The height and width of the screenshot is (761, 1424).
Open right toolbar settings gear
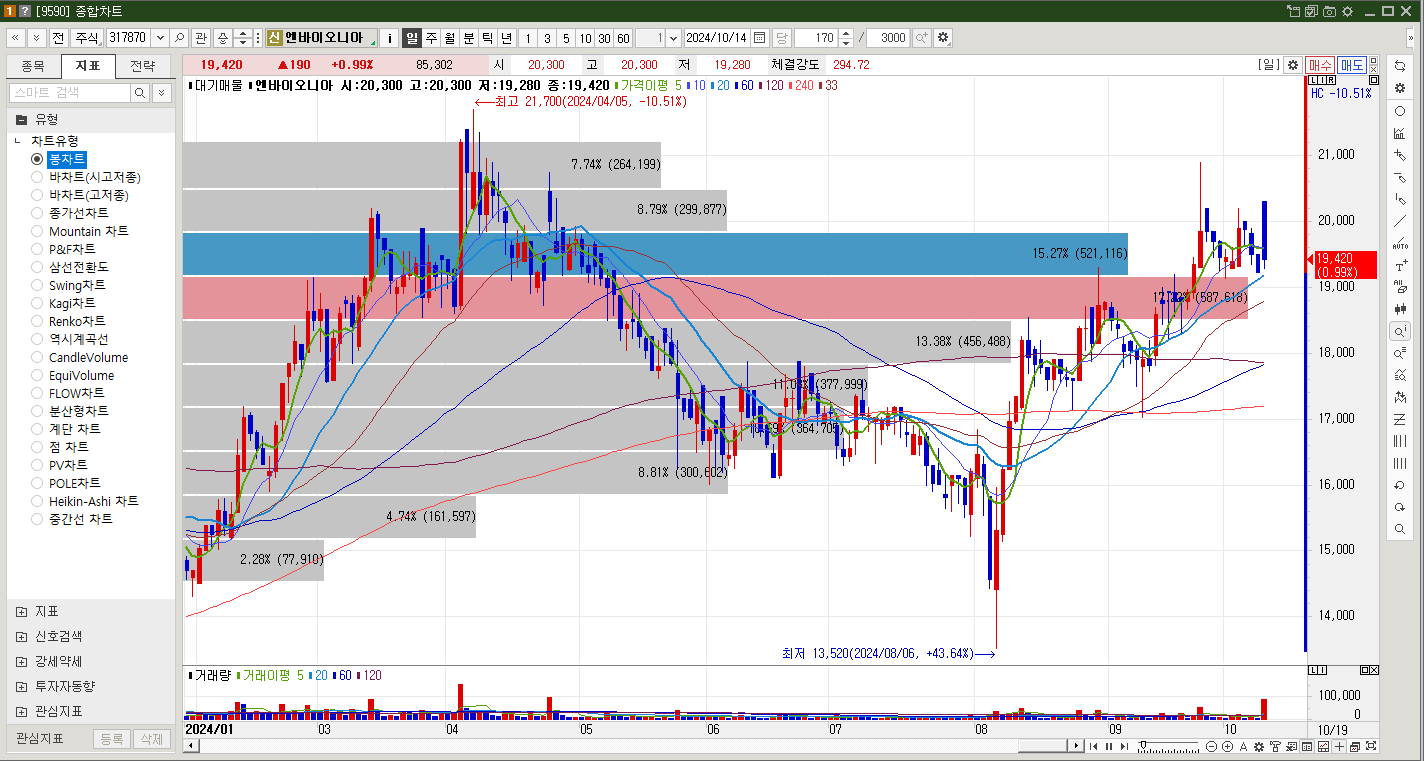pyautogui.click(x=1400, y=88)
